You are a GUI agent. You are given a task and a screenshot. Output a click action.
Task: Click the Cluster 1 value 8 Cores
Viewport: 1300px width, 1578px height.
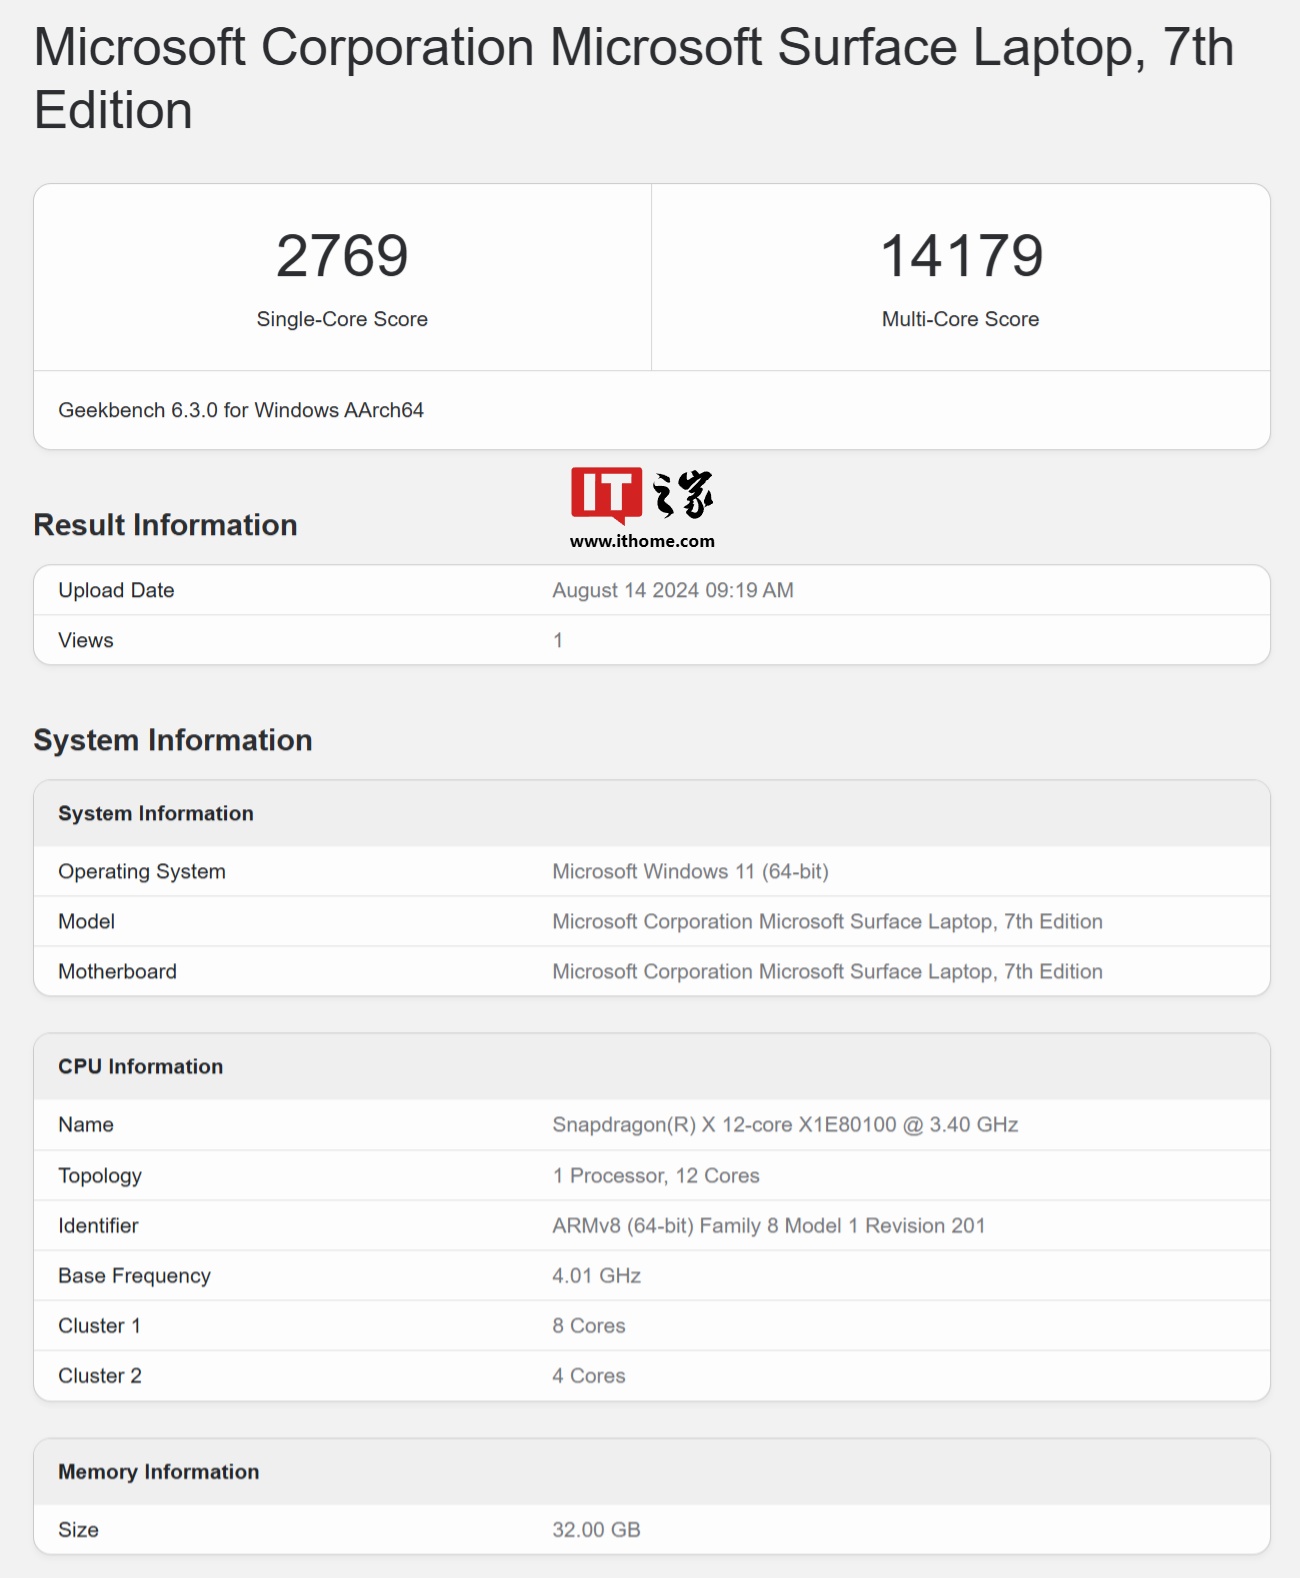pos(589,1325)
